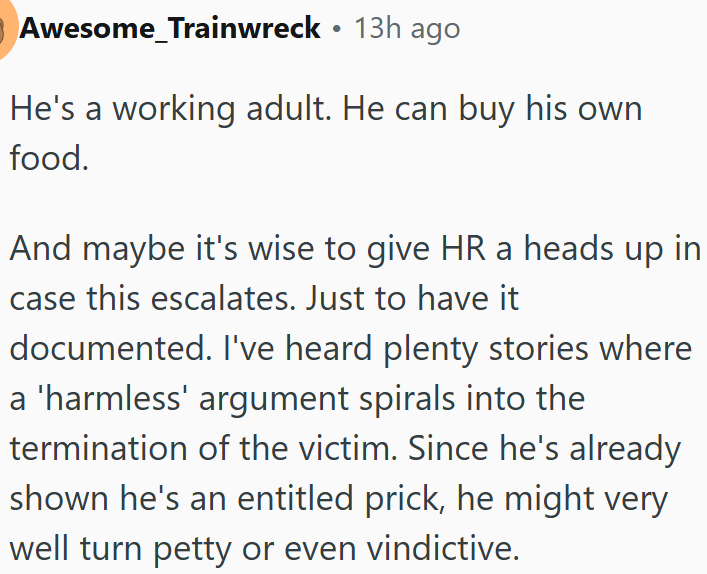707x574 pixels.
Task: Click the user avatar beside Awesome_Trainwreck
Action: [6, 26]
